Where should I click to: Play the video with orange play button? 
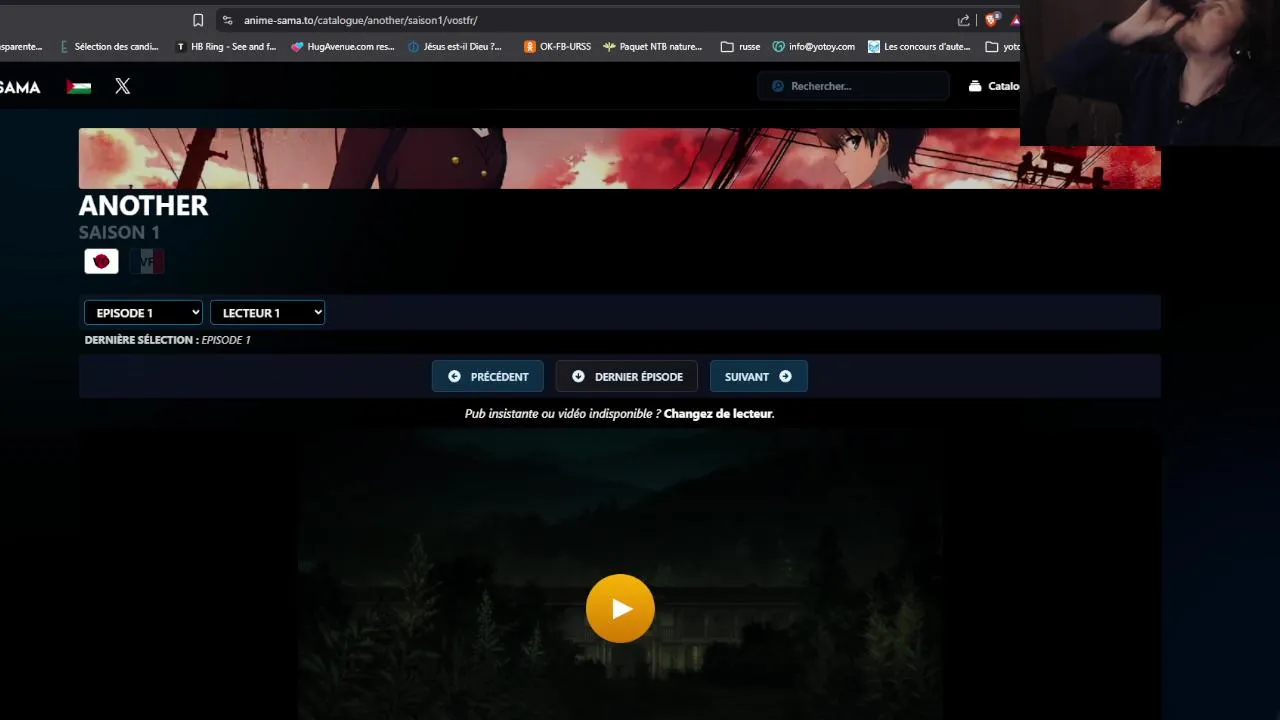click(x=620, y=608)
